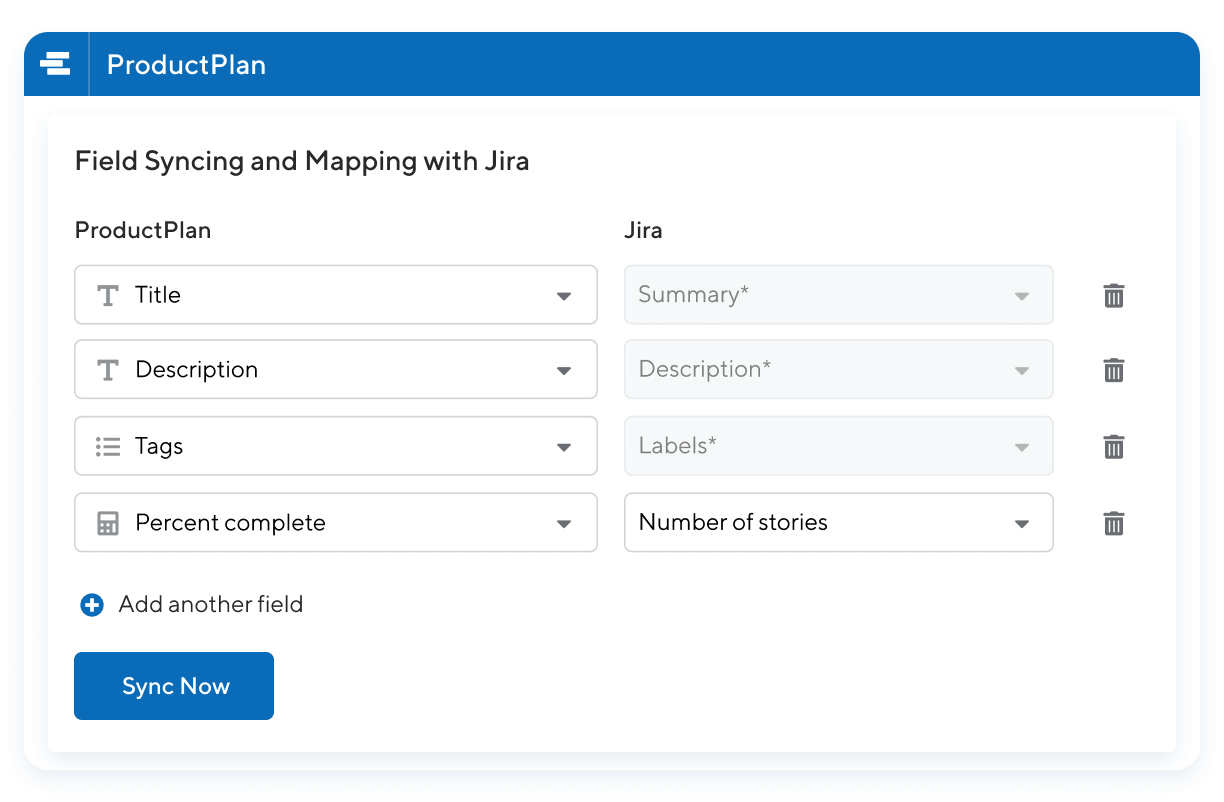Click the ProductPlan column label
This screenshot has height=802, width=1224.
pyautogui.click(x=143, y=230)
